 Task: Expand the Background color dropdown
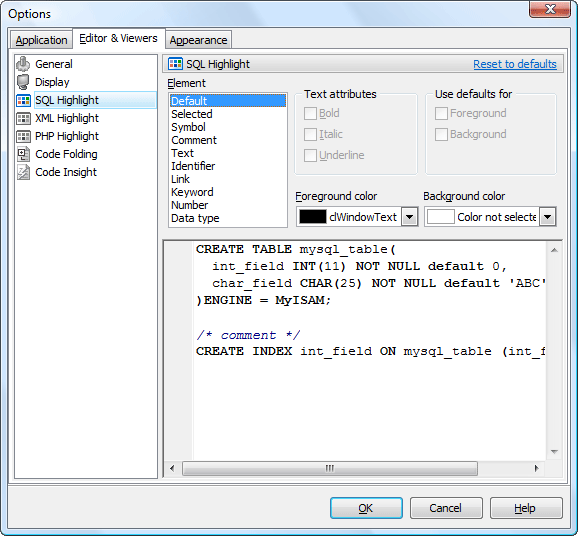coord(547,217)
